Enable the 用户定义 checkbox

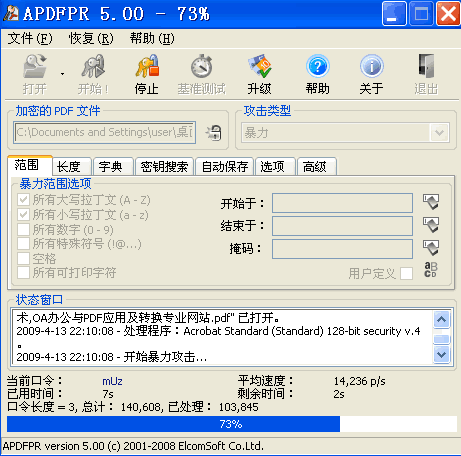[406, 274]
